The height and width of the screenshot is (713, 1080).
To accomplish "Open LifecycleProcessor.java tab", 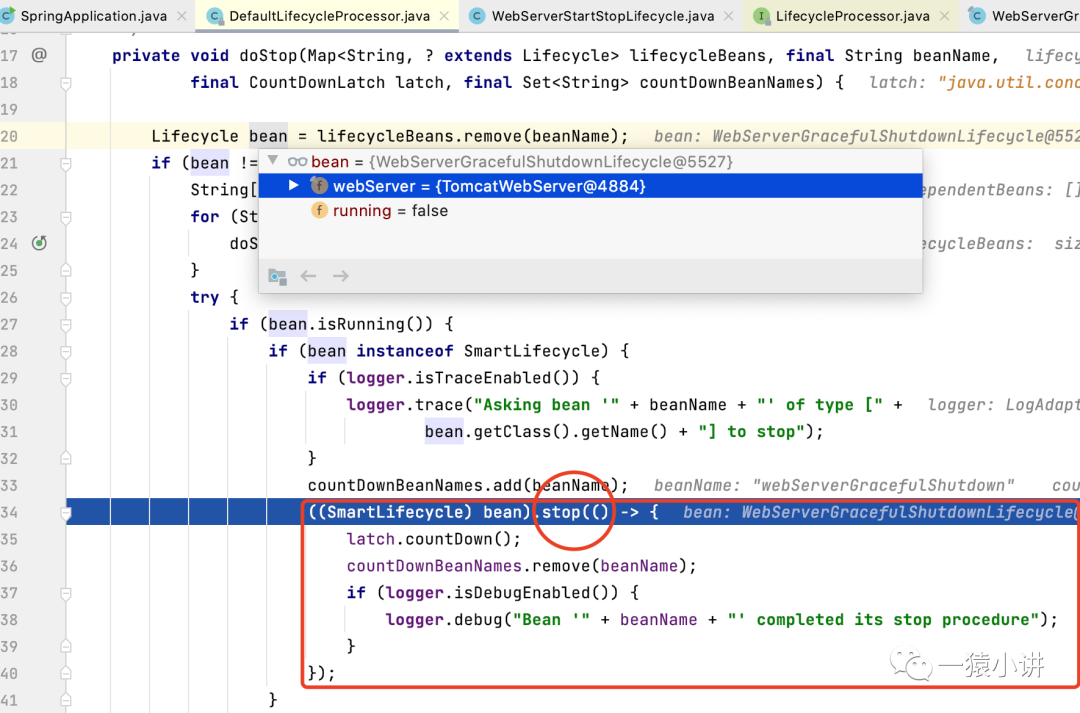I will click(853, 16).
